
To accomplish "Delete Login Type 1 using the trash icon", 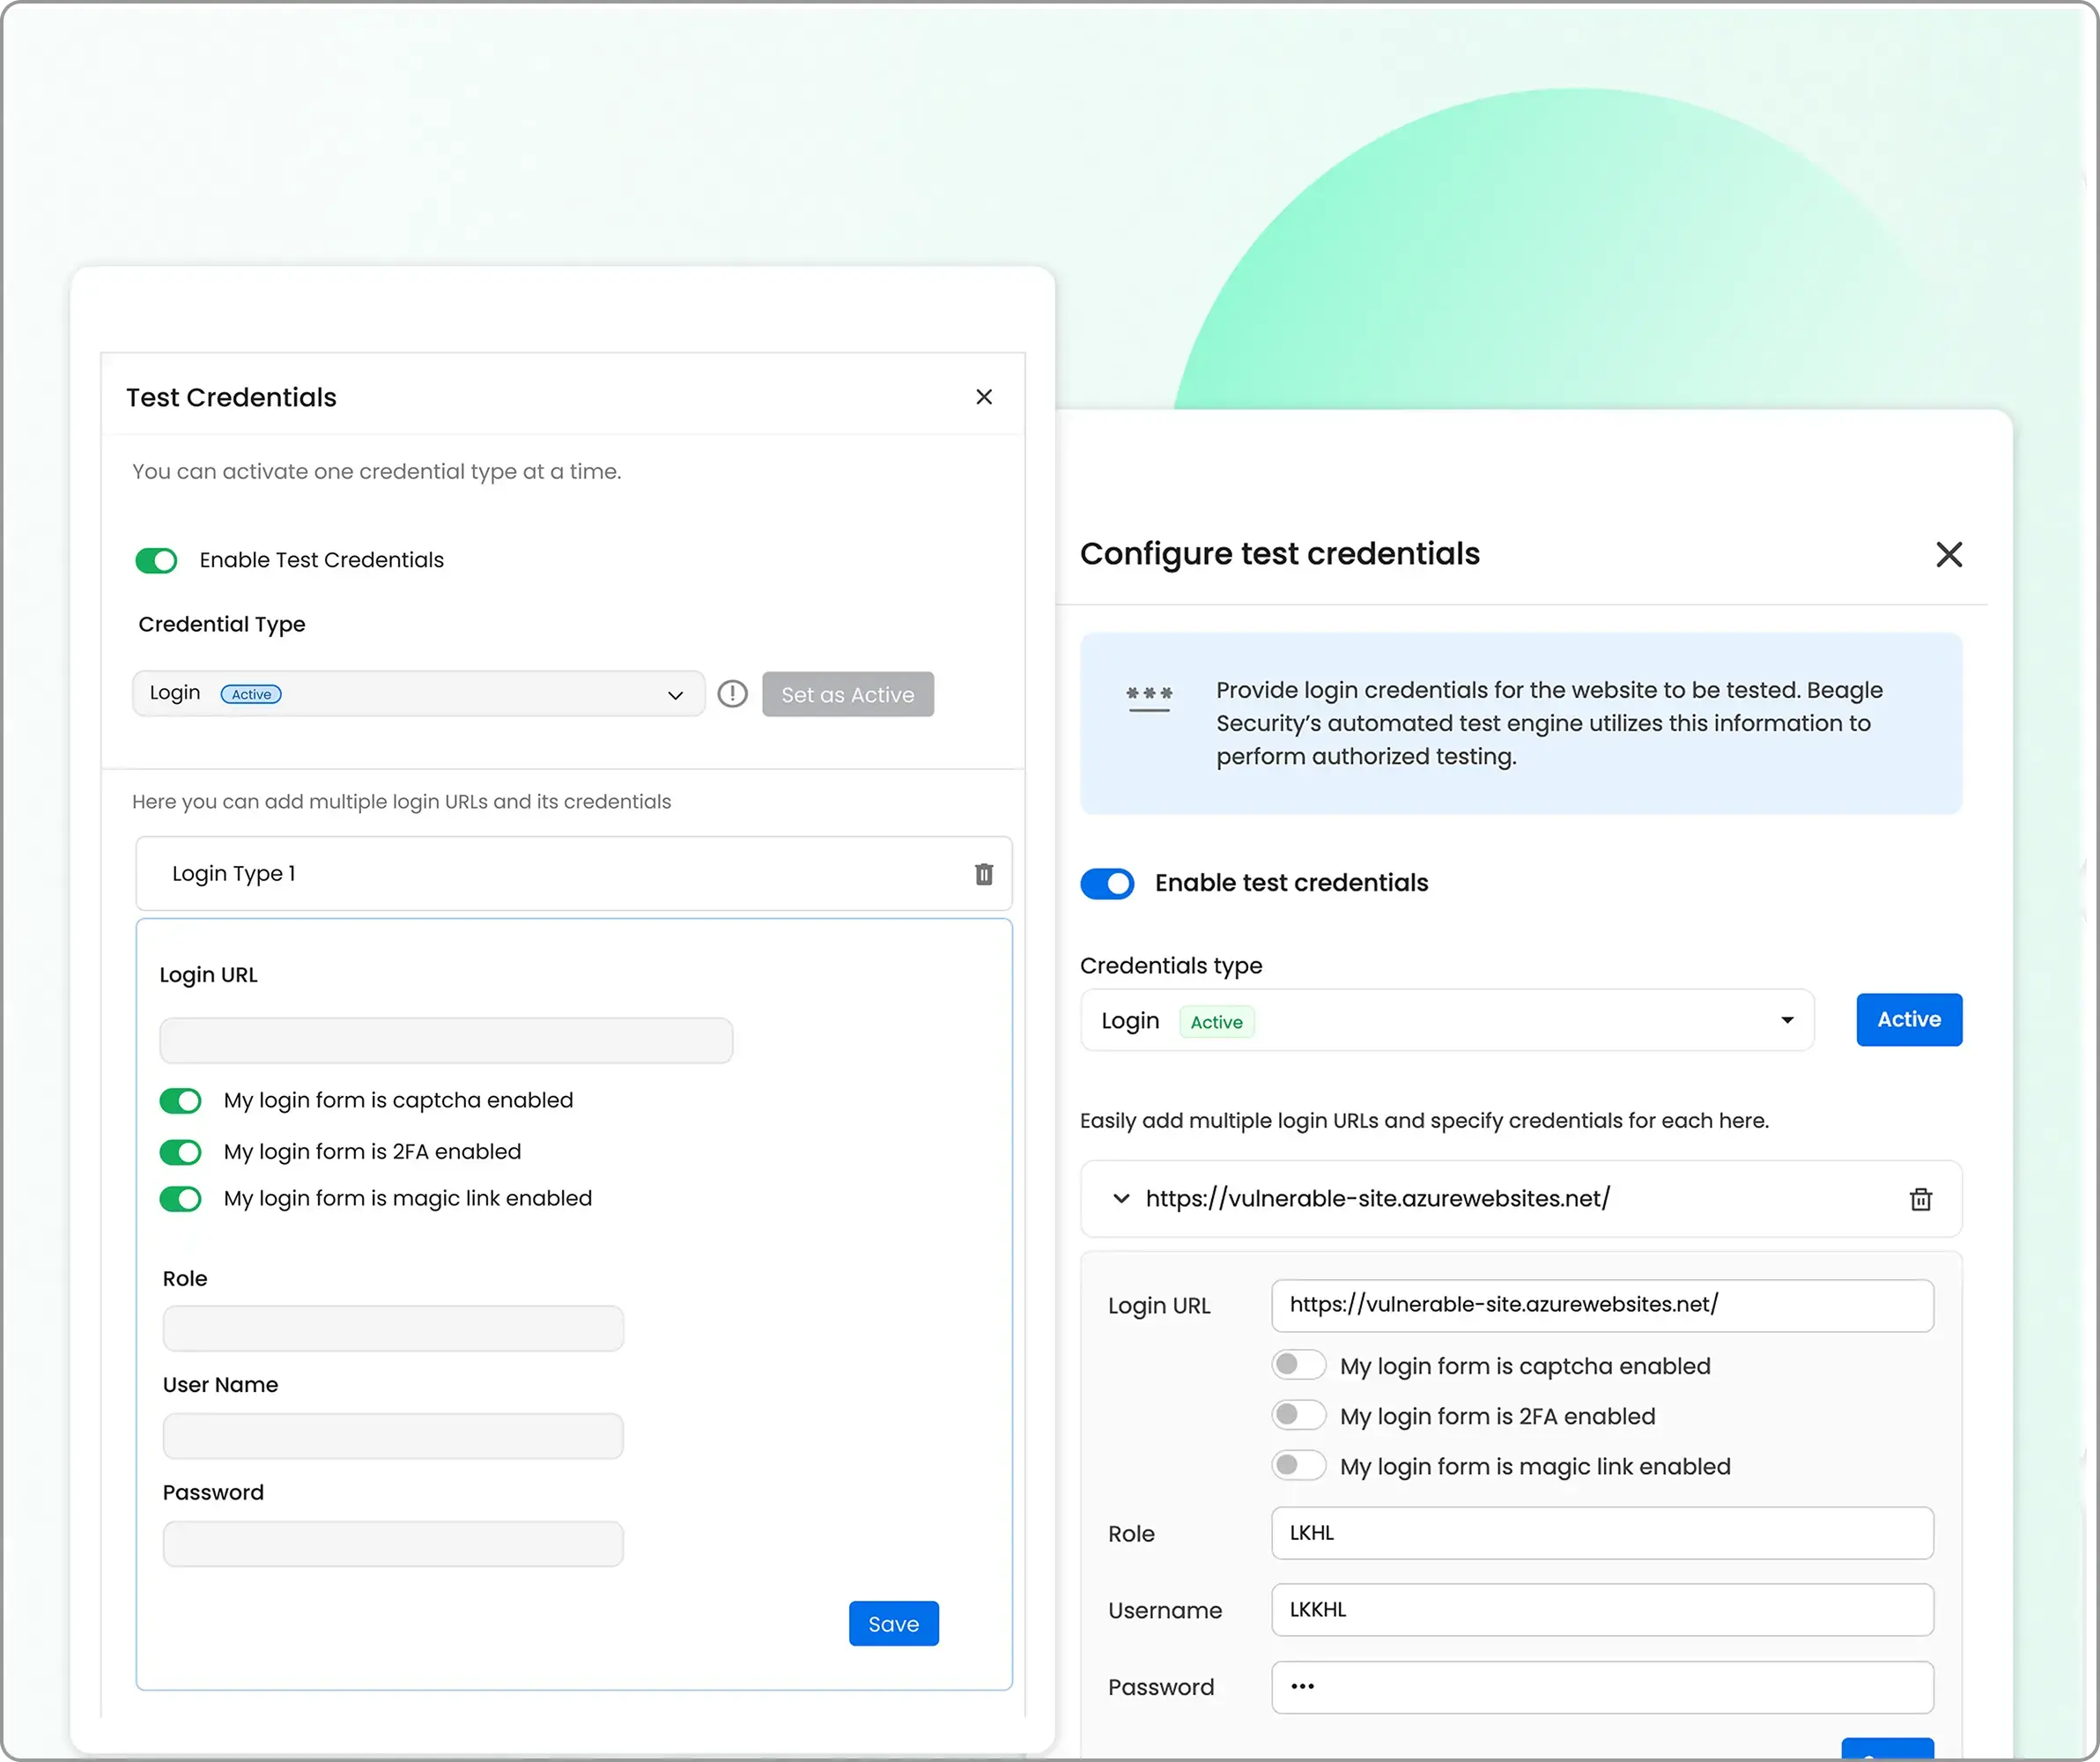I will tap(984, 874).
